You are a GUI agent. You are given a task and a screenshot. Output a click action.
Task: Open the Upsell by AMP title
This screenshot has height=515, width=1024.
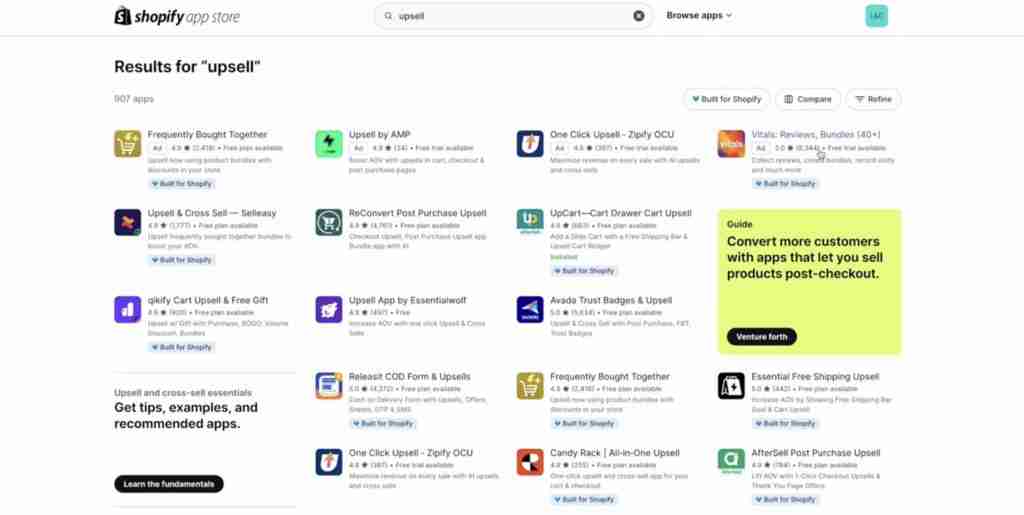(379, 134)
